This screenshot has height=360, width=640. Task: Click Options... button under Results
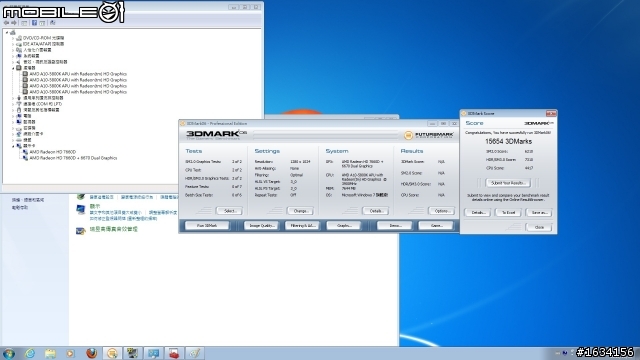click(x=441, y=211)
